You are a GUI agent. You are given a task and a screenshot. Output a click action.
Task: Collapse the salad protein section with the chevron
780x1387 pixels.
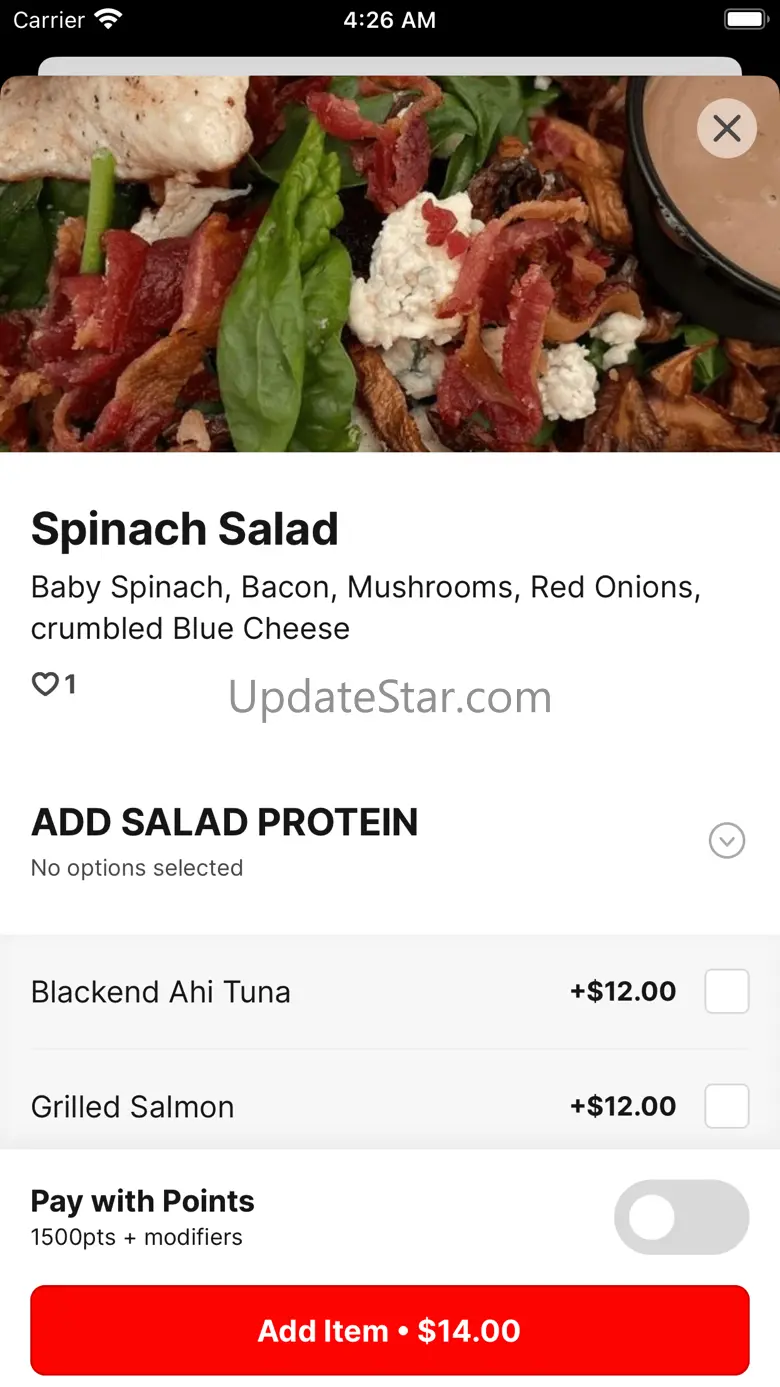pos(727,841)
